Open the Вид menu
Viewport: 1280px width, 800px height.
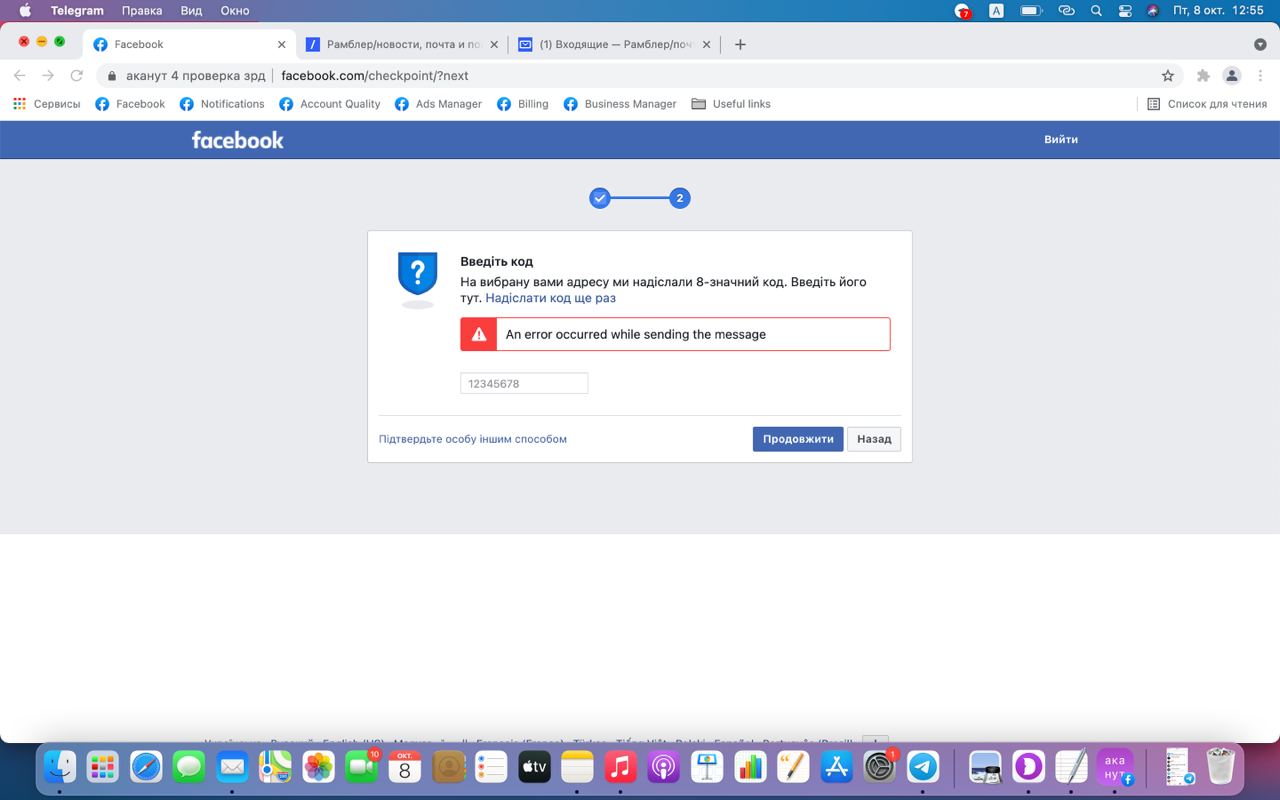[x=191, y=11]
